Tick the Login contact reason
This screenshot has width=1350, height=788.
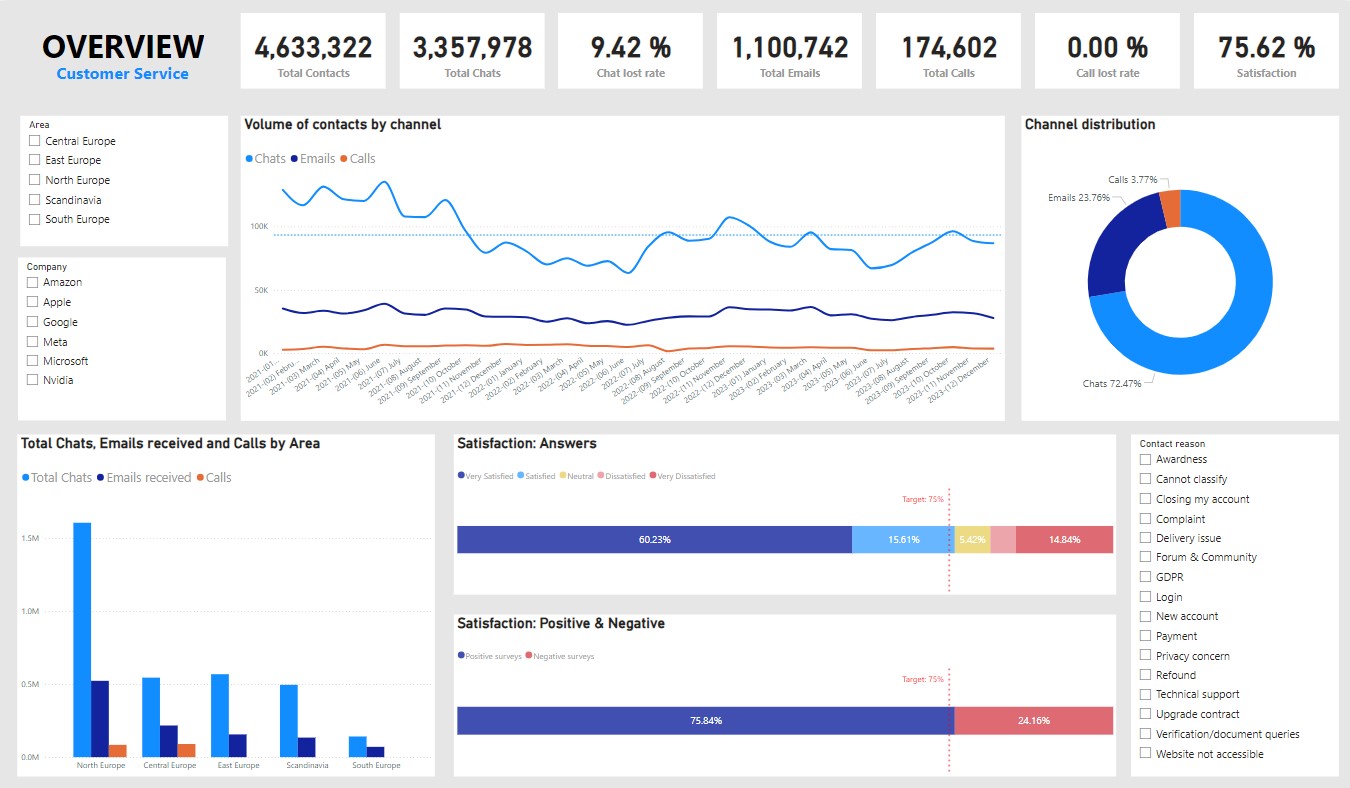[x=1146, y=597]
